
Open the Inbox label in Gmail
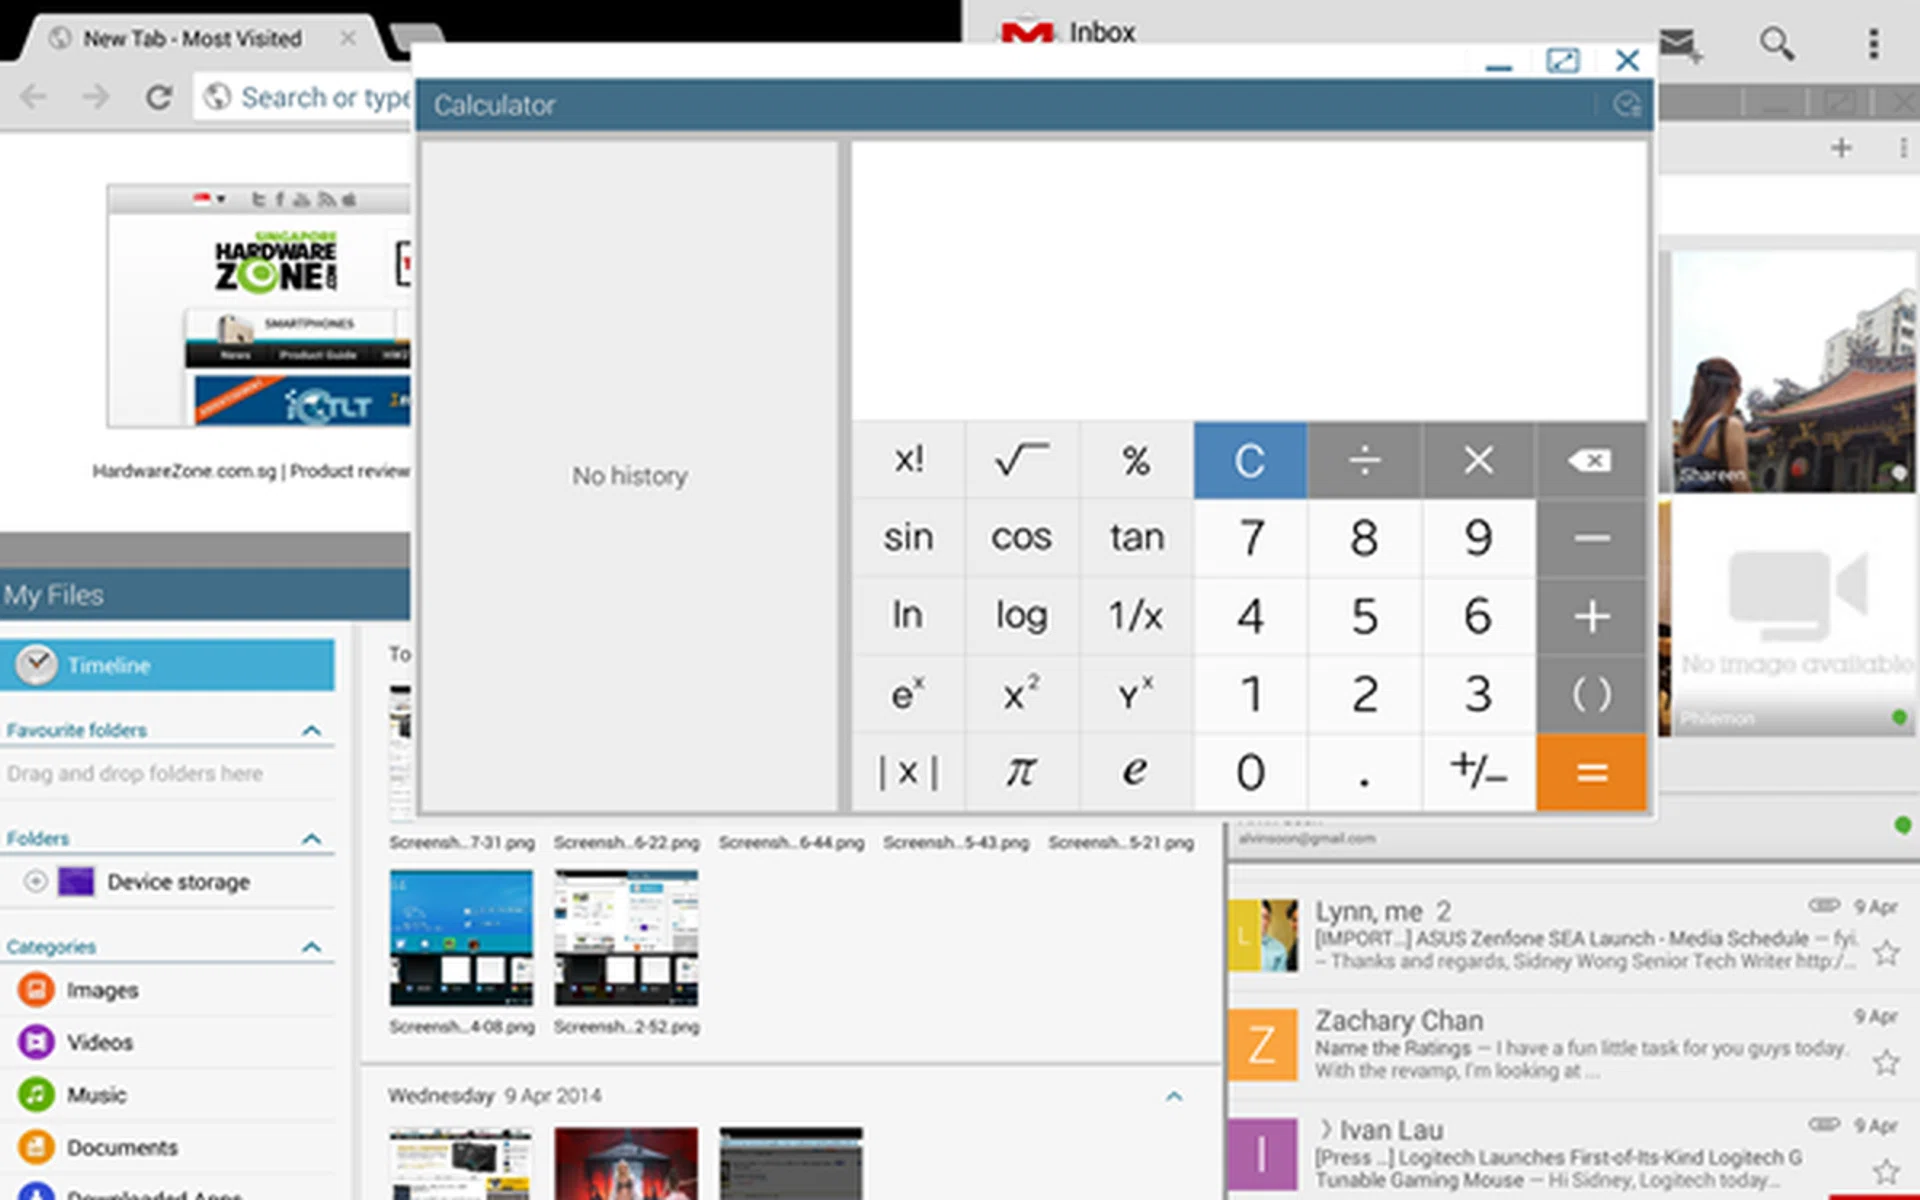coord(1100,31)
